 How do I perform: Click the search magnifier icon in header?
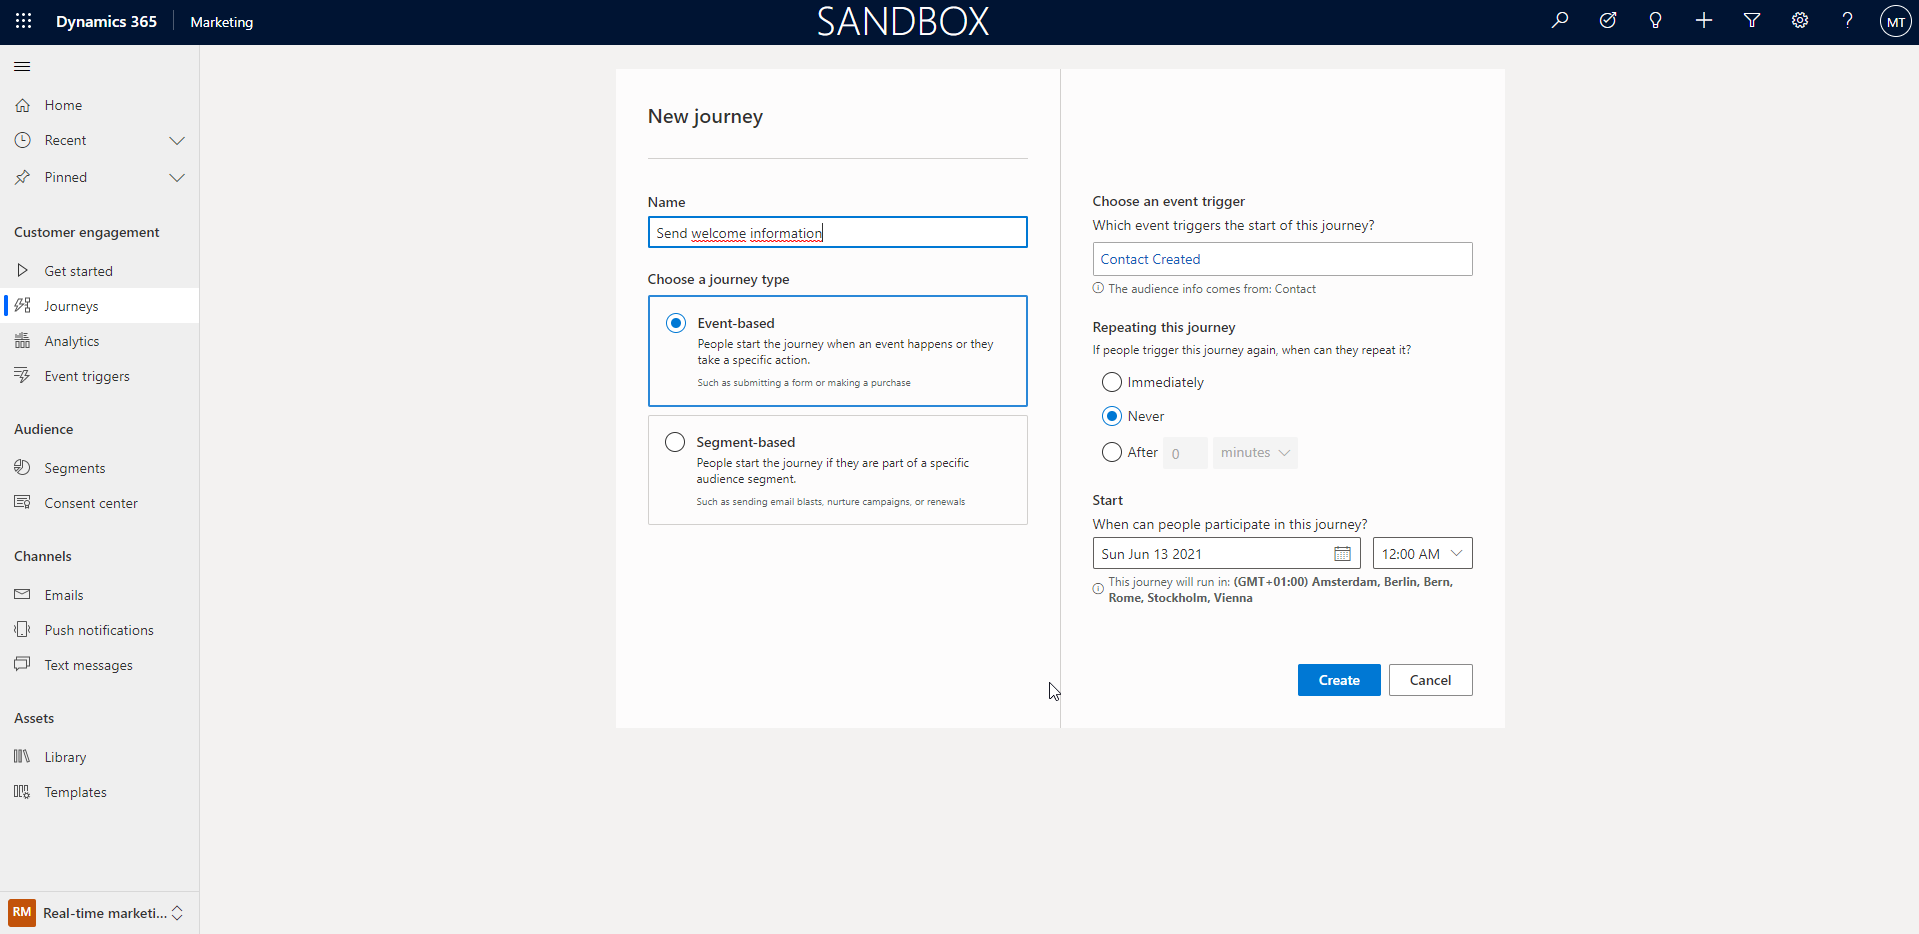[1559, 21]
